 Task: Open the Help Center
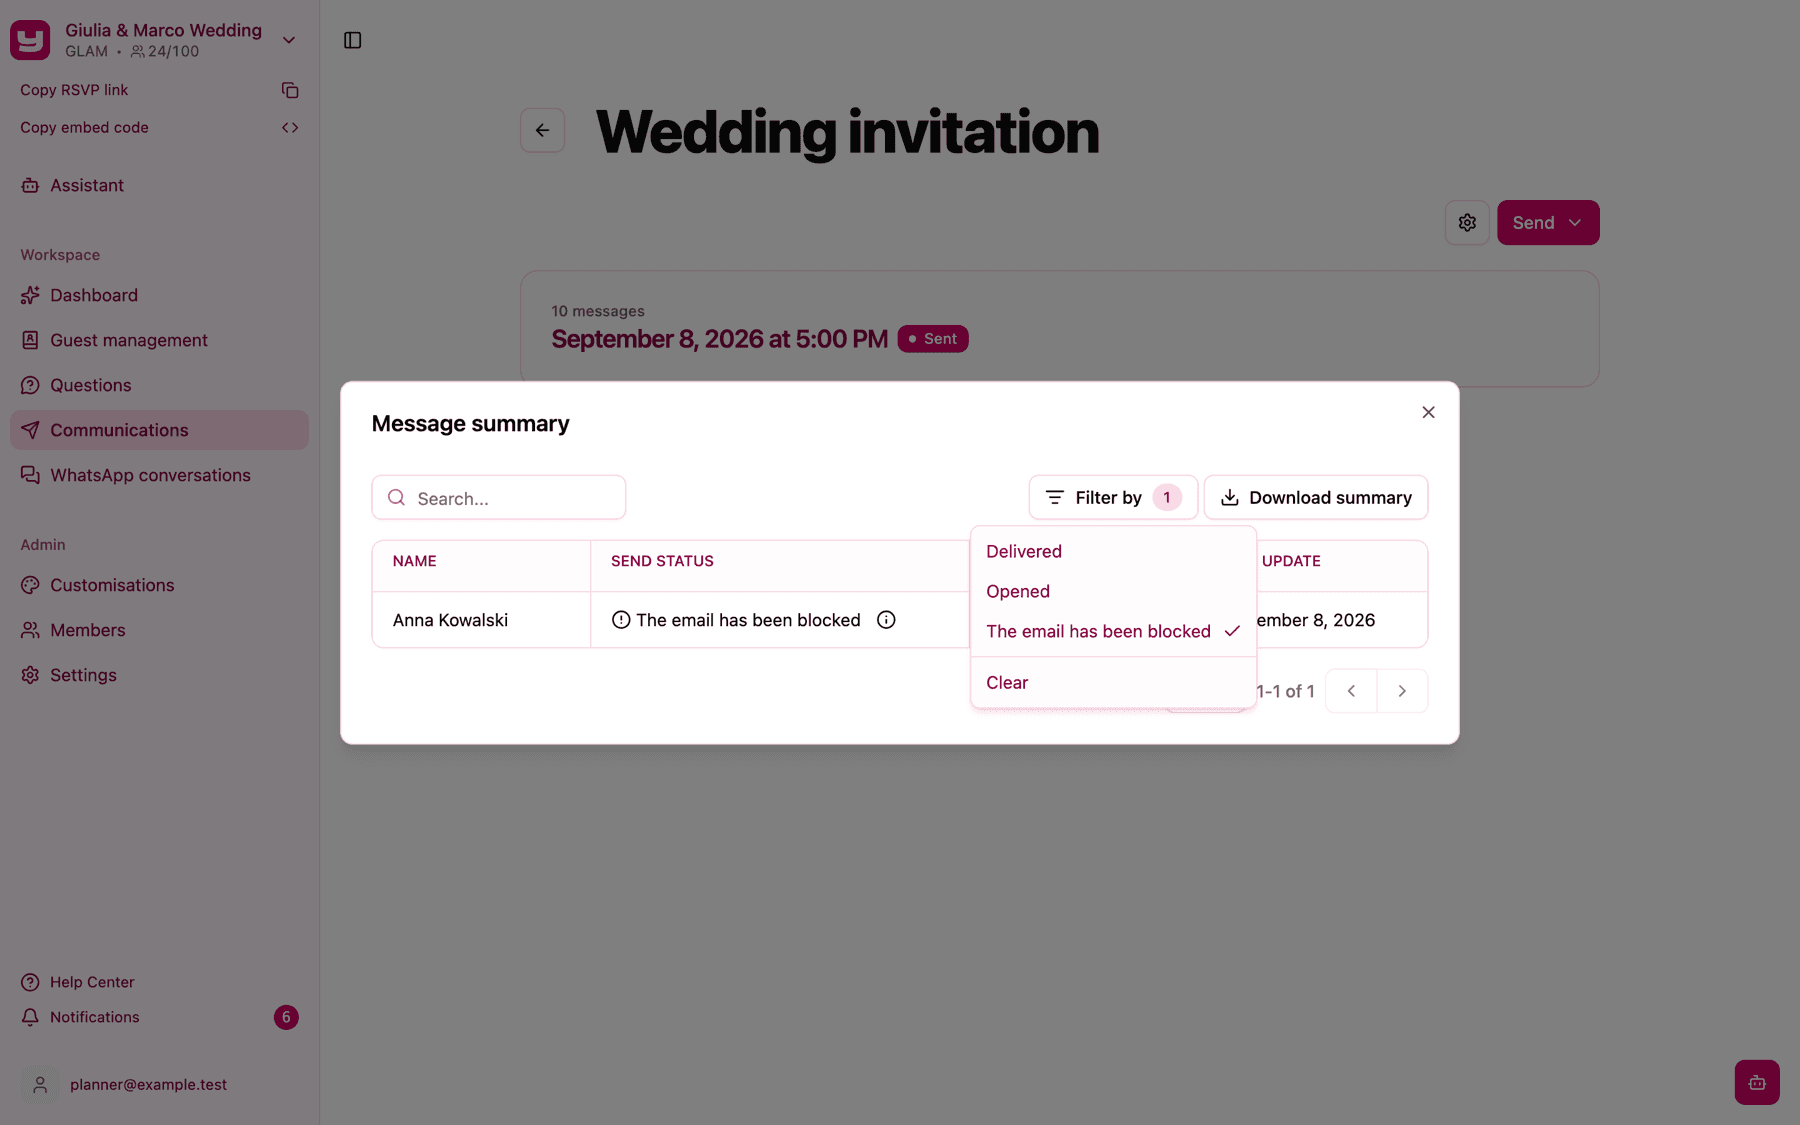(160, 982)
